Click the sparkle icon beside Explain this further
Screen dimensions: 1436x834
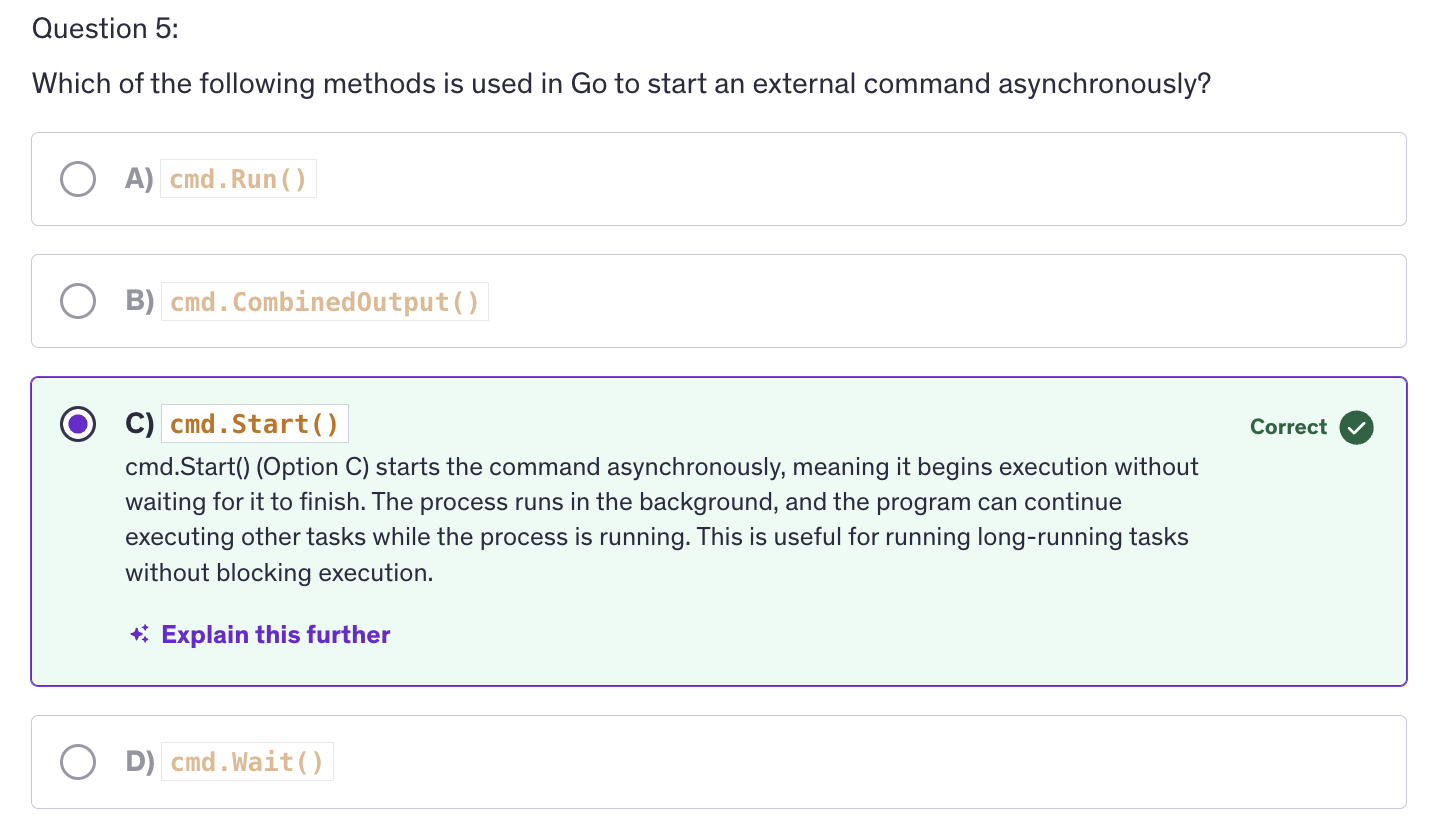pos(140,634)
